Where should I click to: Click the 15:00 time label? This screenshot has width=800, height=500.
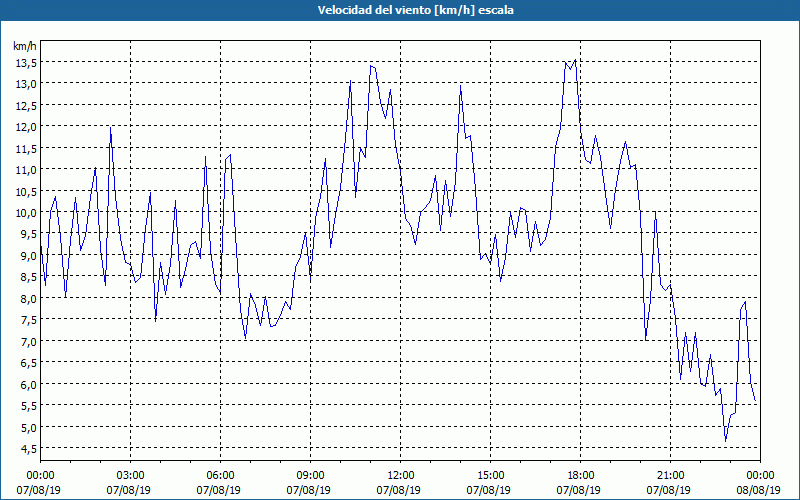[x=490, y=476]
